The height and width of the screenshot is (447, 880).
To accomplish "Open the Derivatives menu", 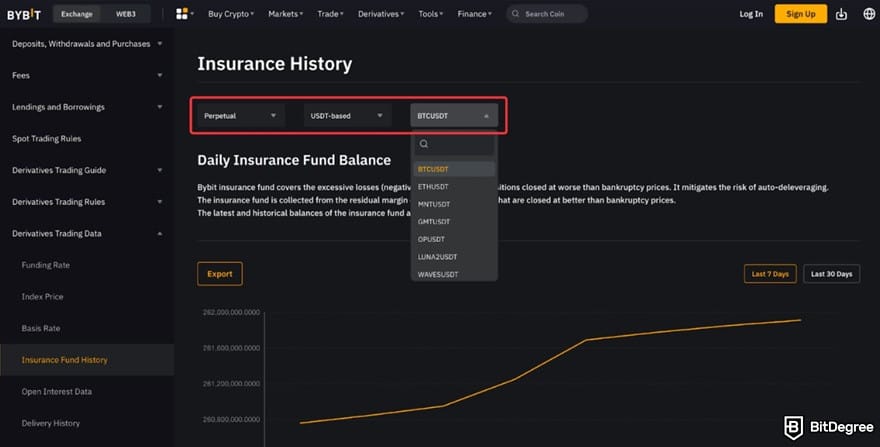I will (381, 14).
